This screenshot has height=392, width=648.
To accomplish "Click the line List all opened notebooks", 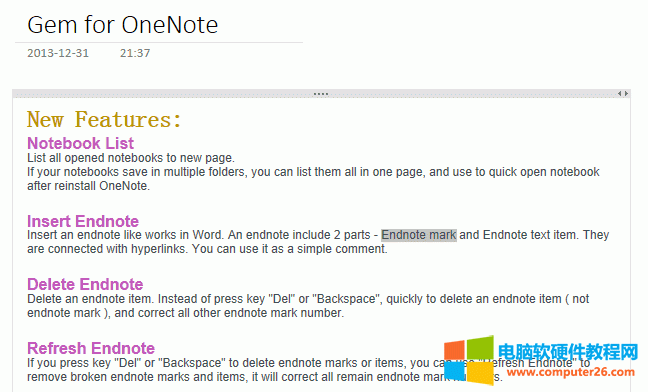I will [131, 158].
